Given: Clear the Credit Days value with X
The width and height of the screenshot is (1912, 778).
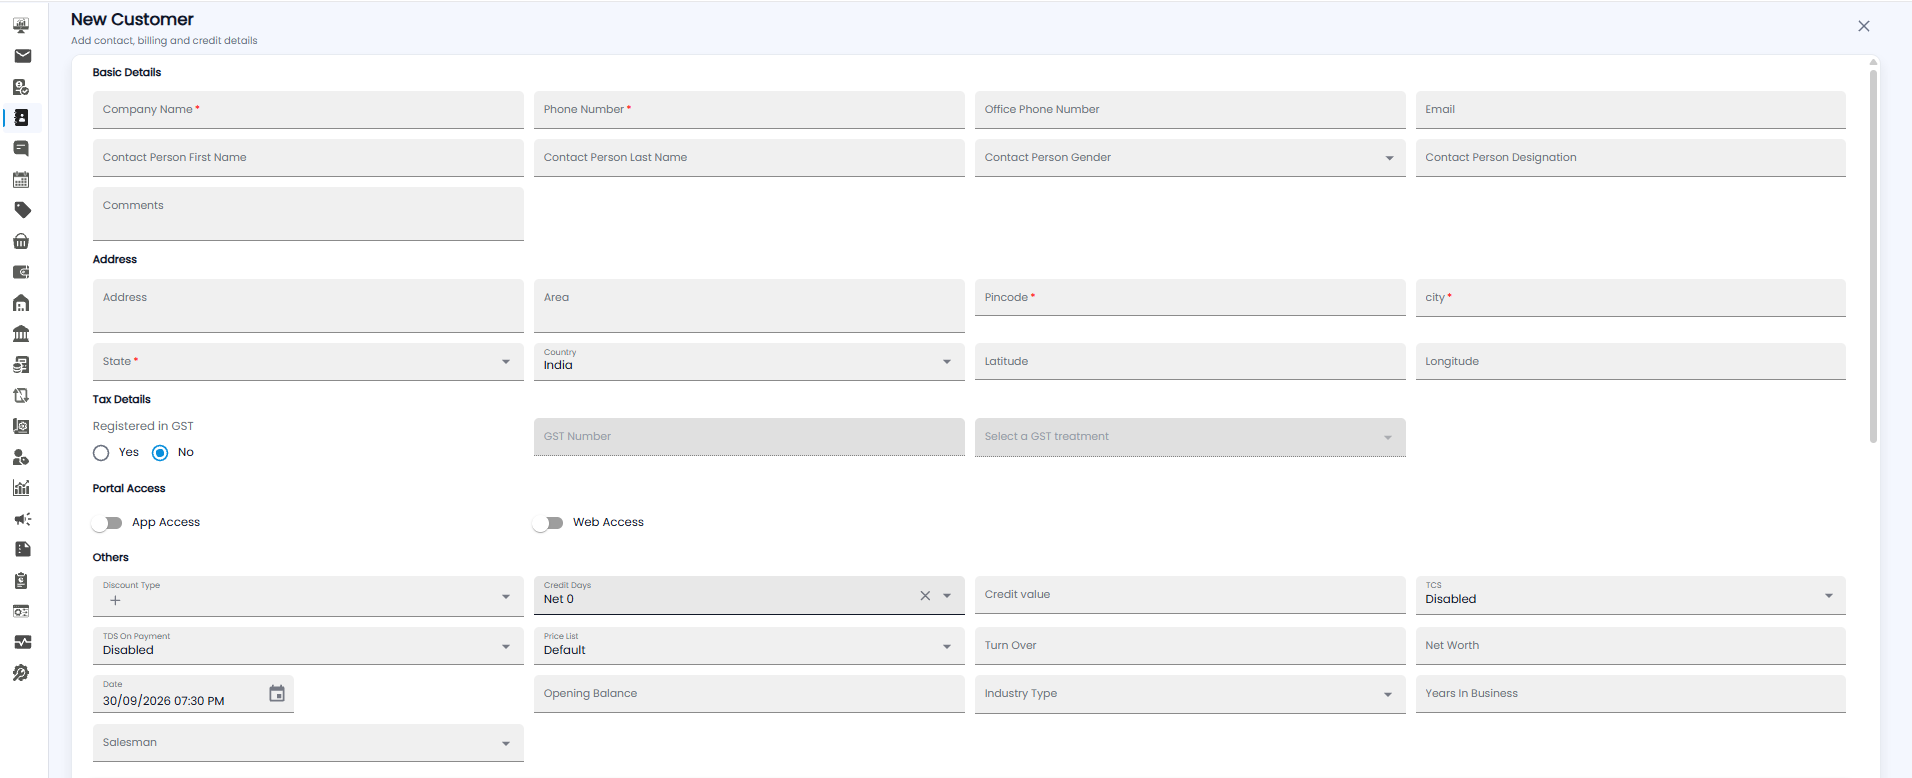Looking at the screenshot, I should point(925,596).
